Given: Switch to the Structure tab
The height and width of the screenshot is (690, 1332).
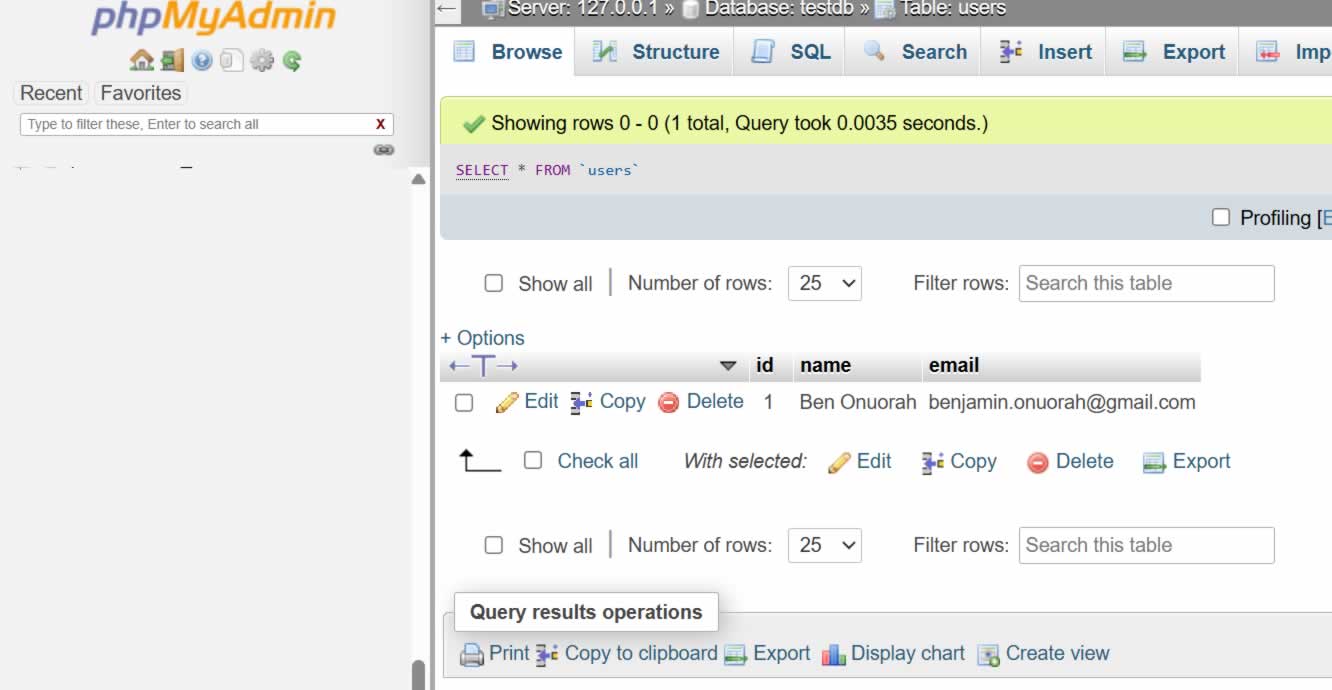Looking at the screenshot, I should 656,52.
